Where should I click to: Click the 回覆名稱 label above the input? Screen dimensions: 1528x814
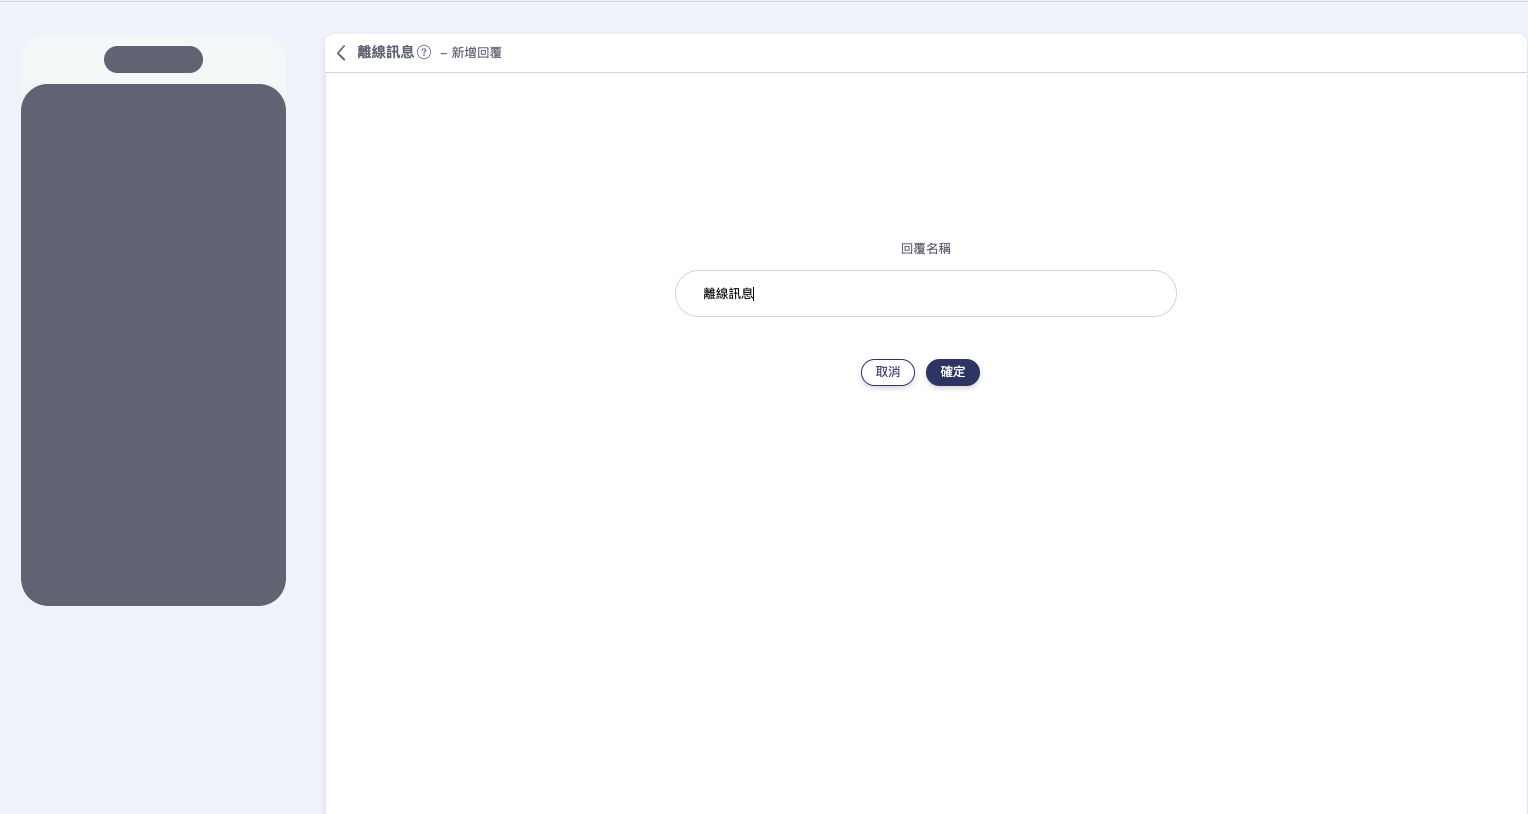pyautogui.click(x=925, y=249)
